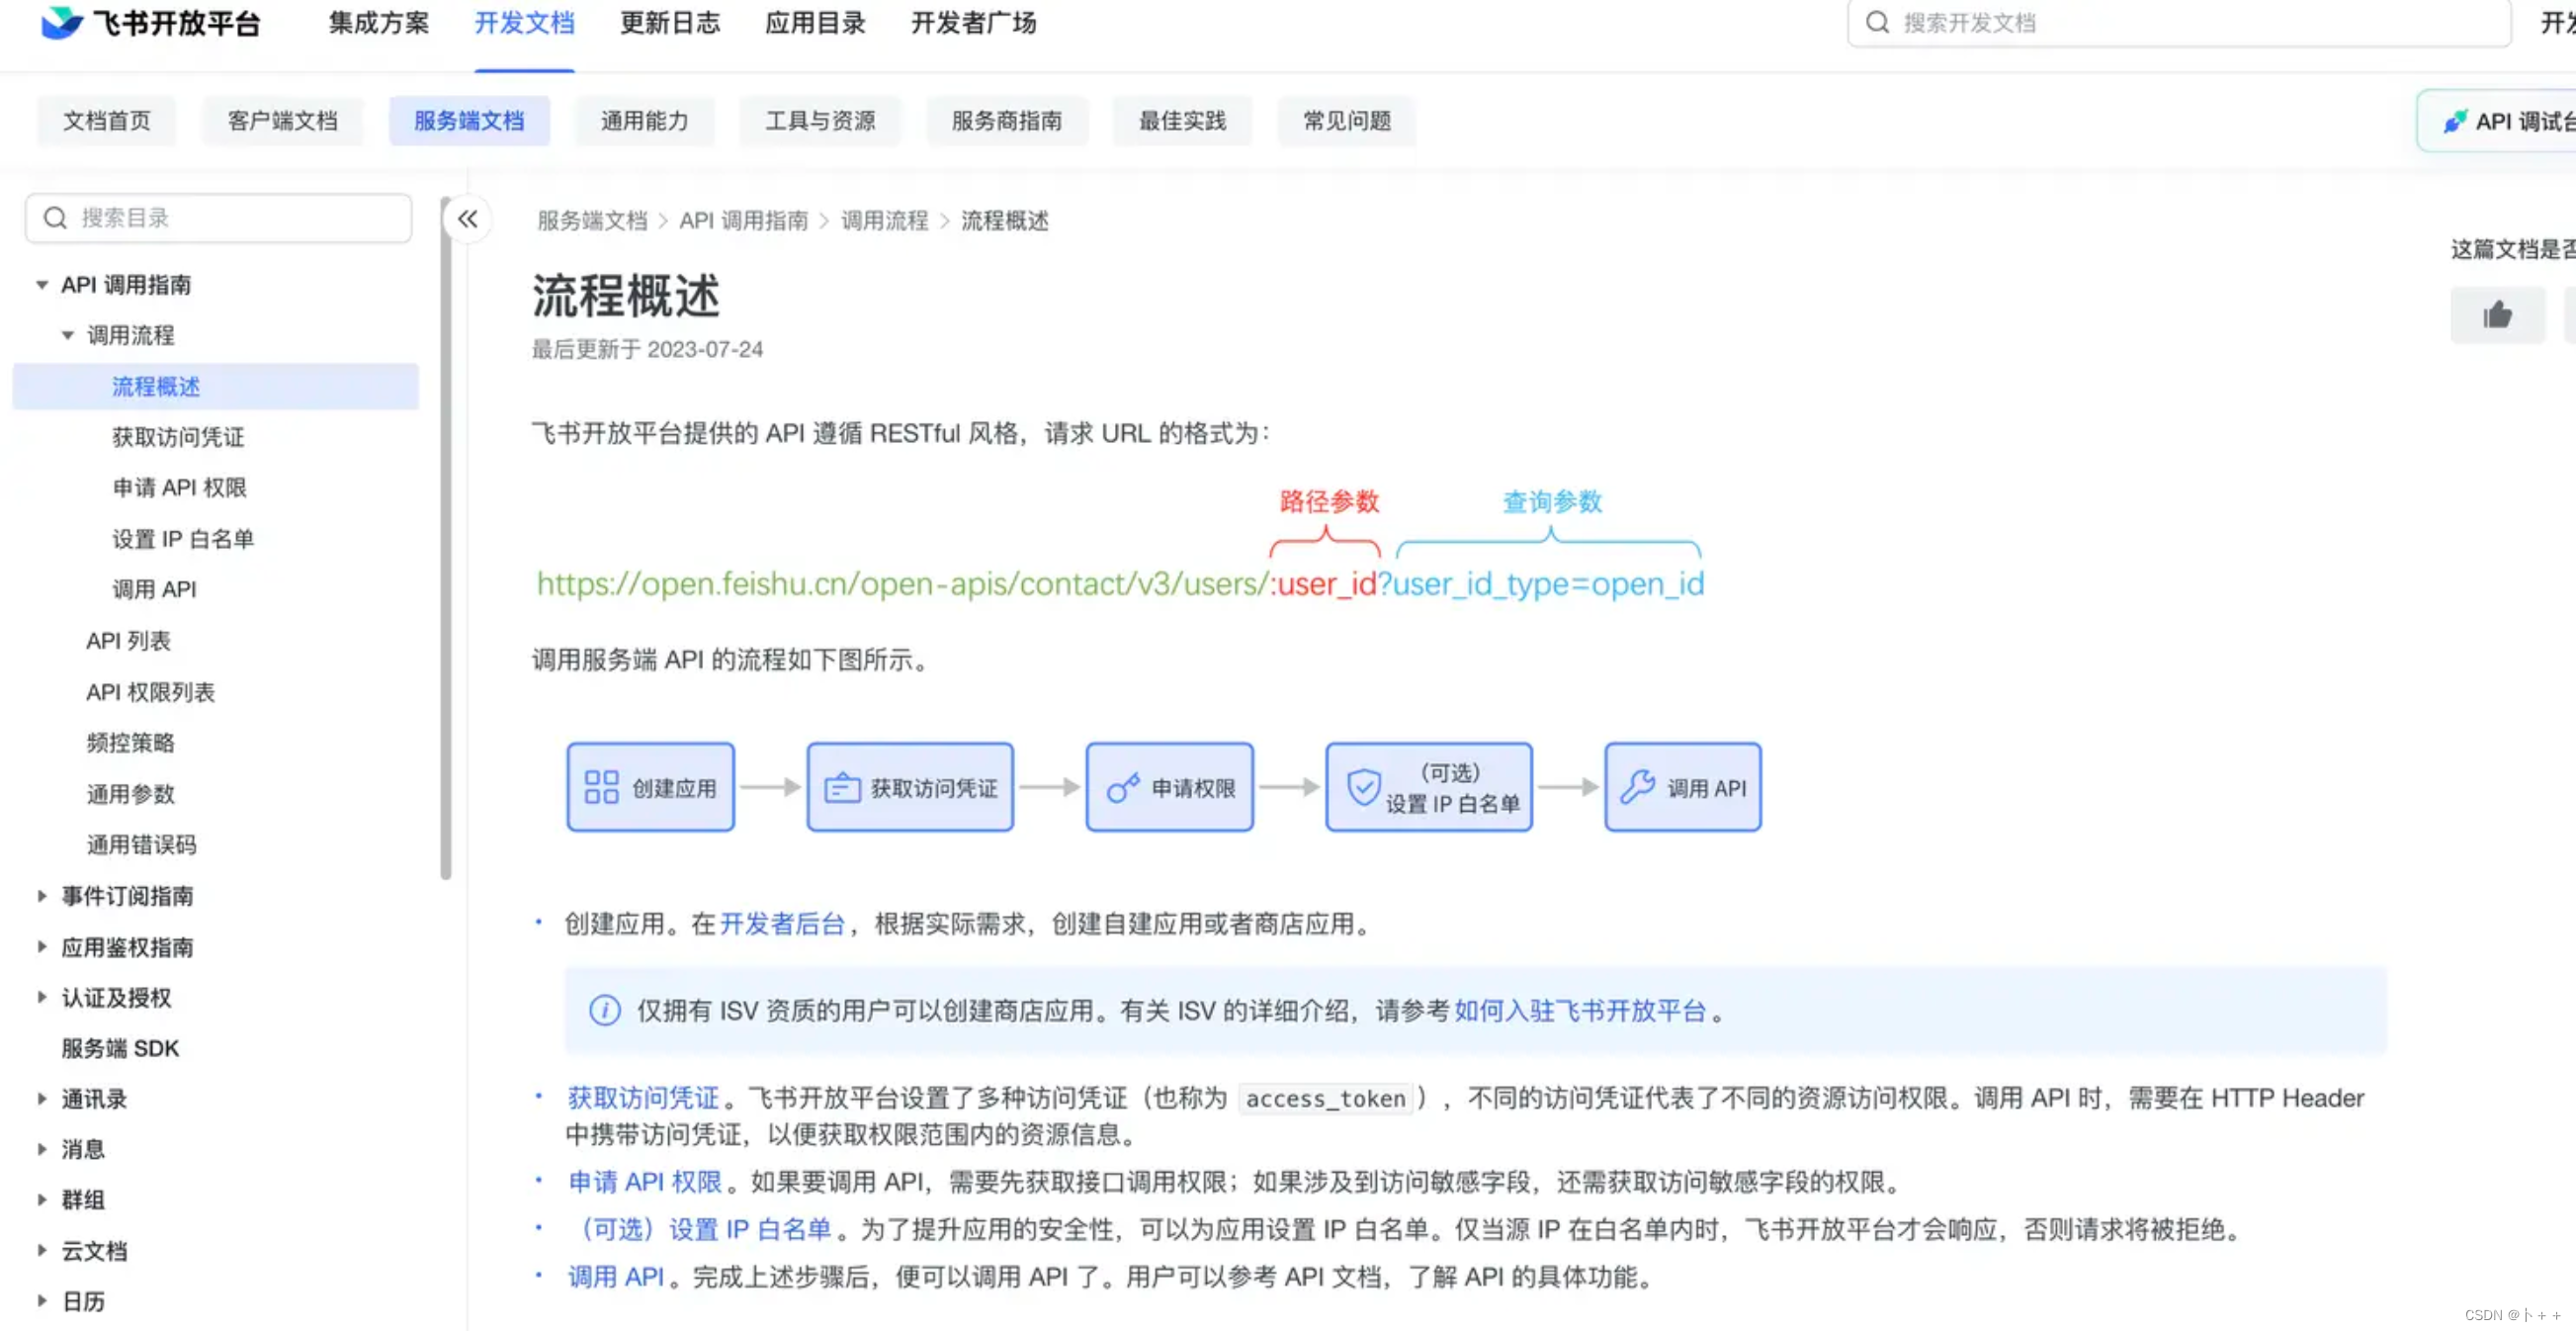Click the sidebar vertical scrollbar
Viewport: 2576px width, 1331px height.
click(445, 540)
